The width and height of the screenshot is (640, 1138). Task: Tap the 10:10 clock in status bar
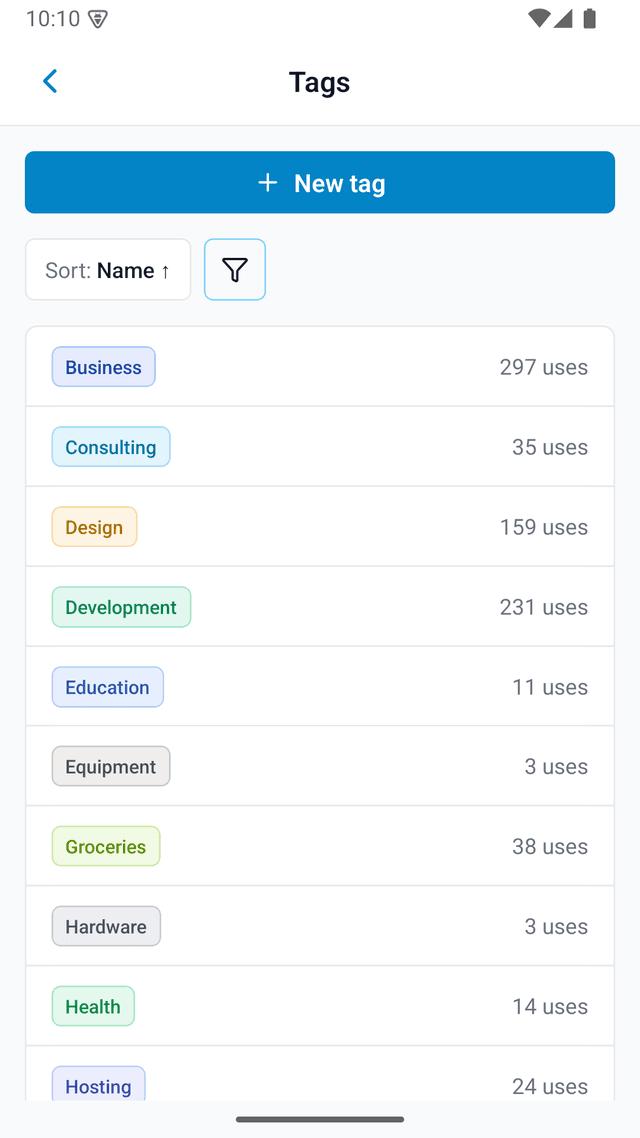53,19
